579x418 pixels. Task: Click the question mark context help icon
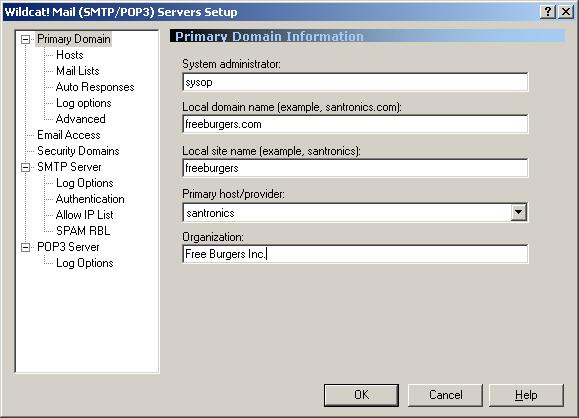(548, 12)
